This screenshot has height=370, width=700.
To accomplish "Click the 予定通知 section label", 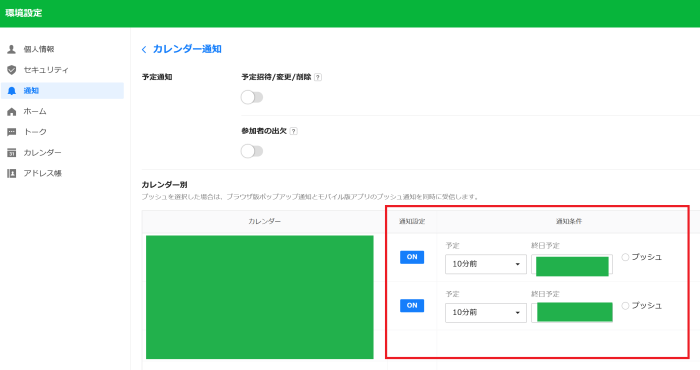I will point(157,77).
